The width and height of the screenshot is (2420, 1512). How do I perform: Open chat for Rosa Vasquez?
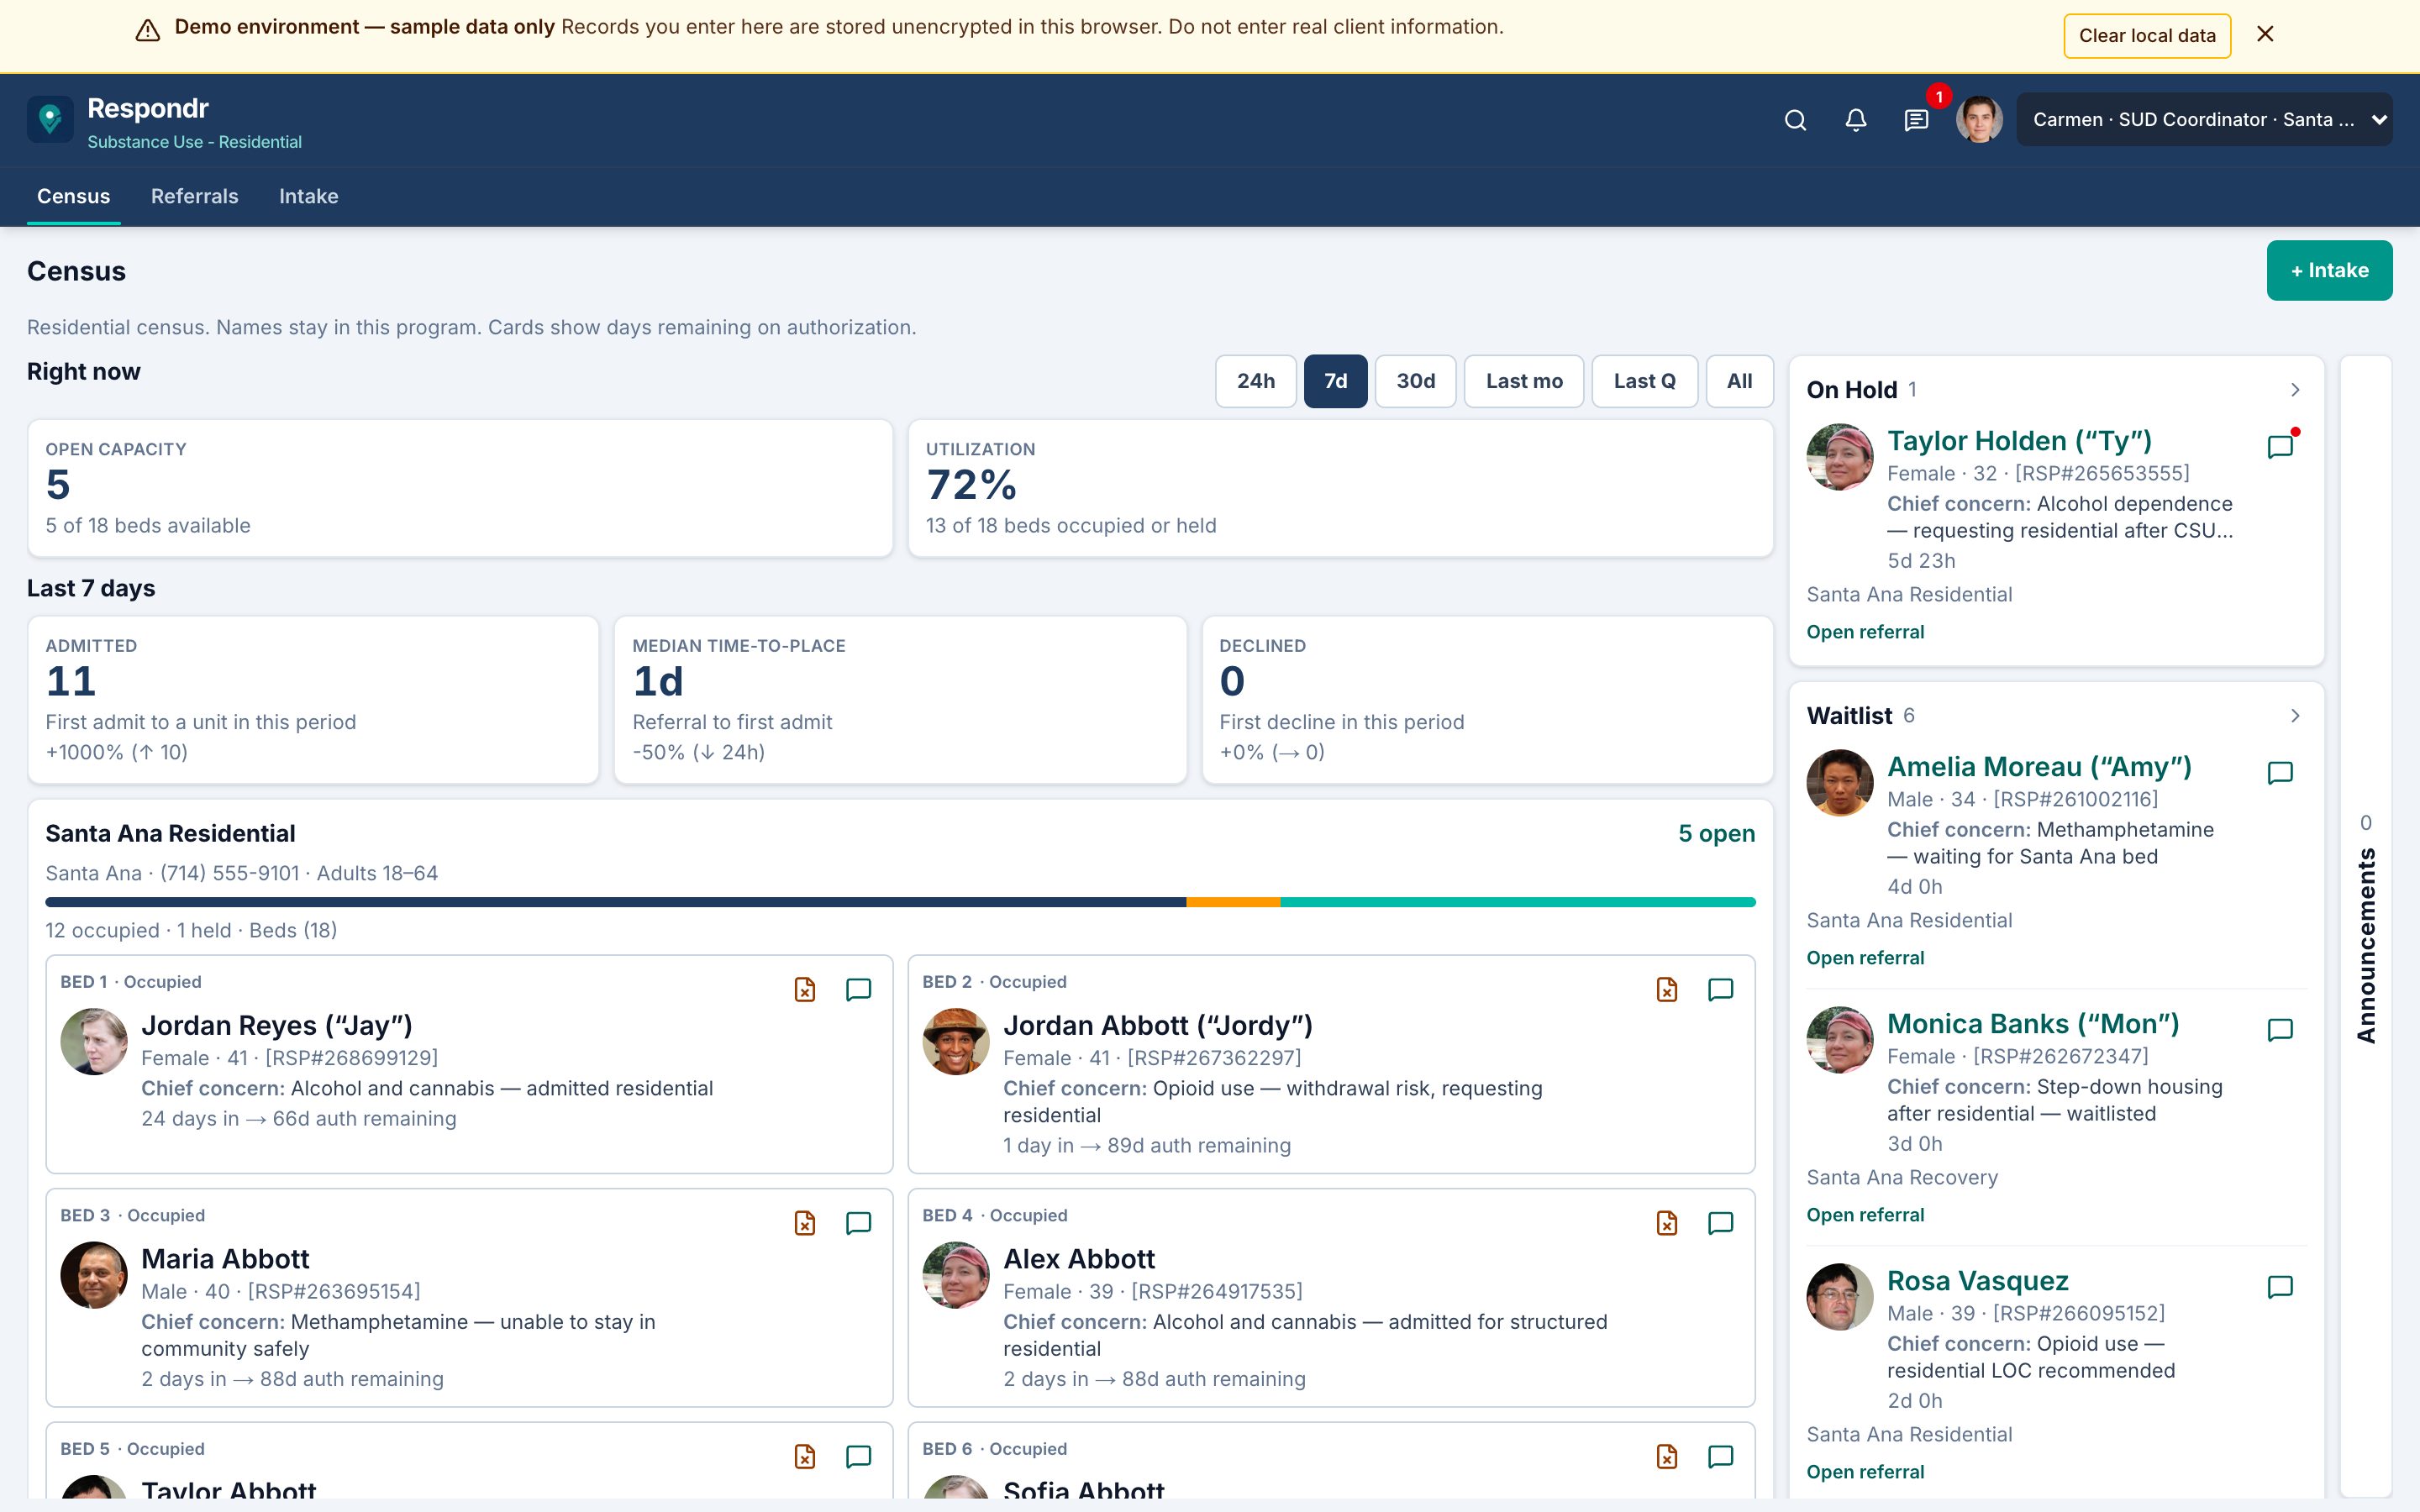coord(2280,1286)
